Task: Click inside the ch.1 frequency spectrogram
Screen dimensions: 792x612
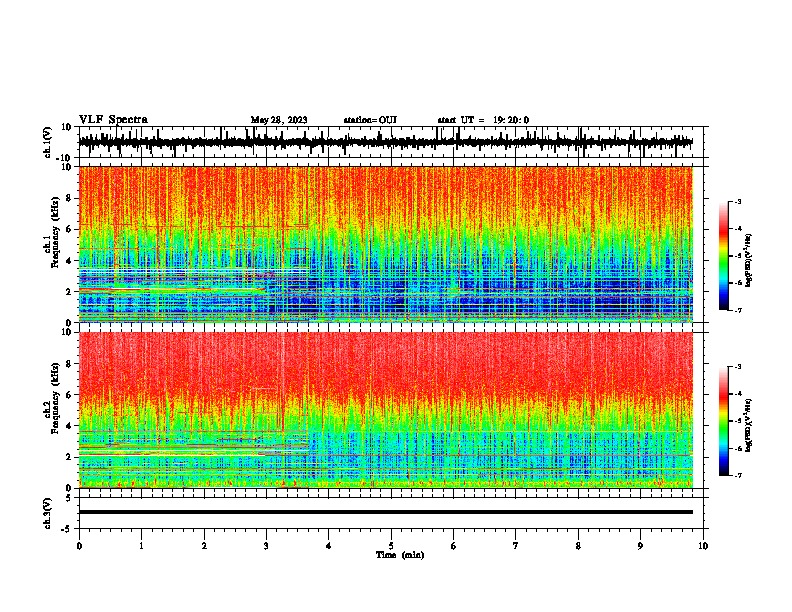Action: point(385,244)
